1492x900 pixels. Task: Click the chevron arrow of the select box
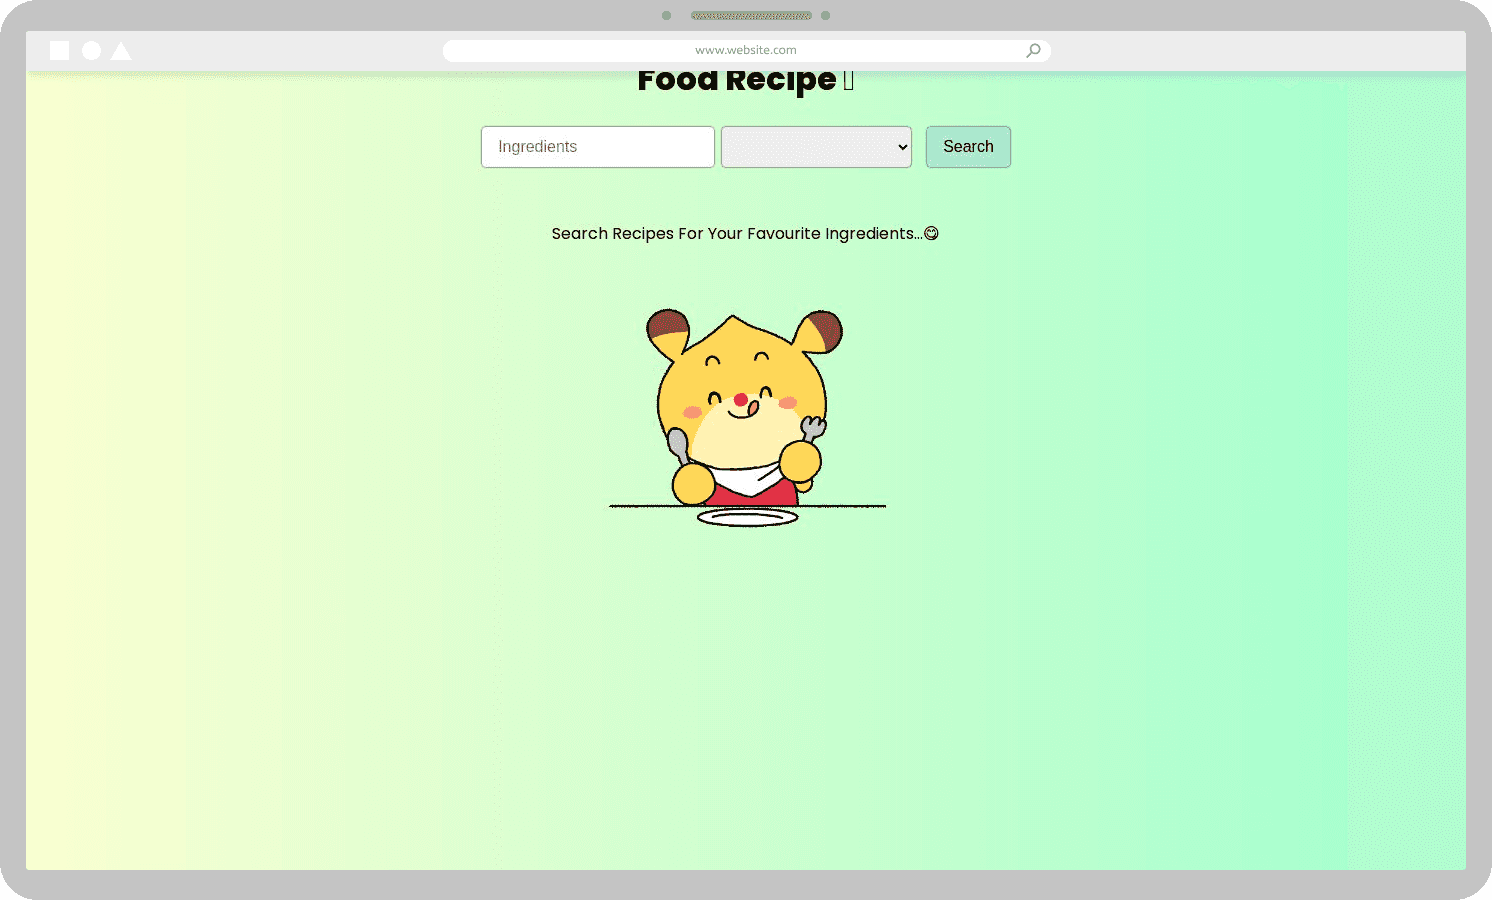902,147
